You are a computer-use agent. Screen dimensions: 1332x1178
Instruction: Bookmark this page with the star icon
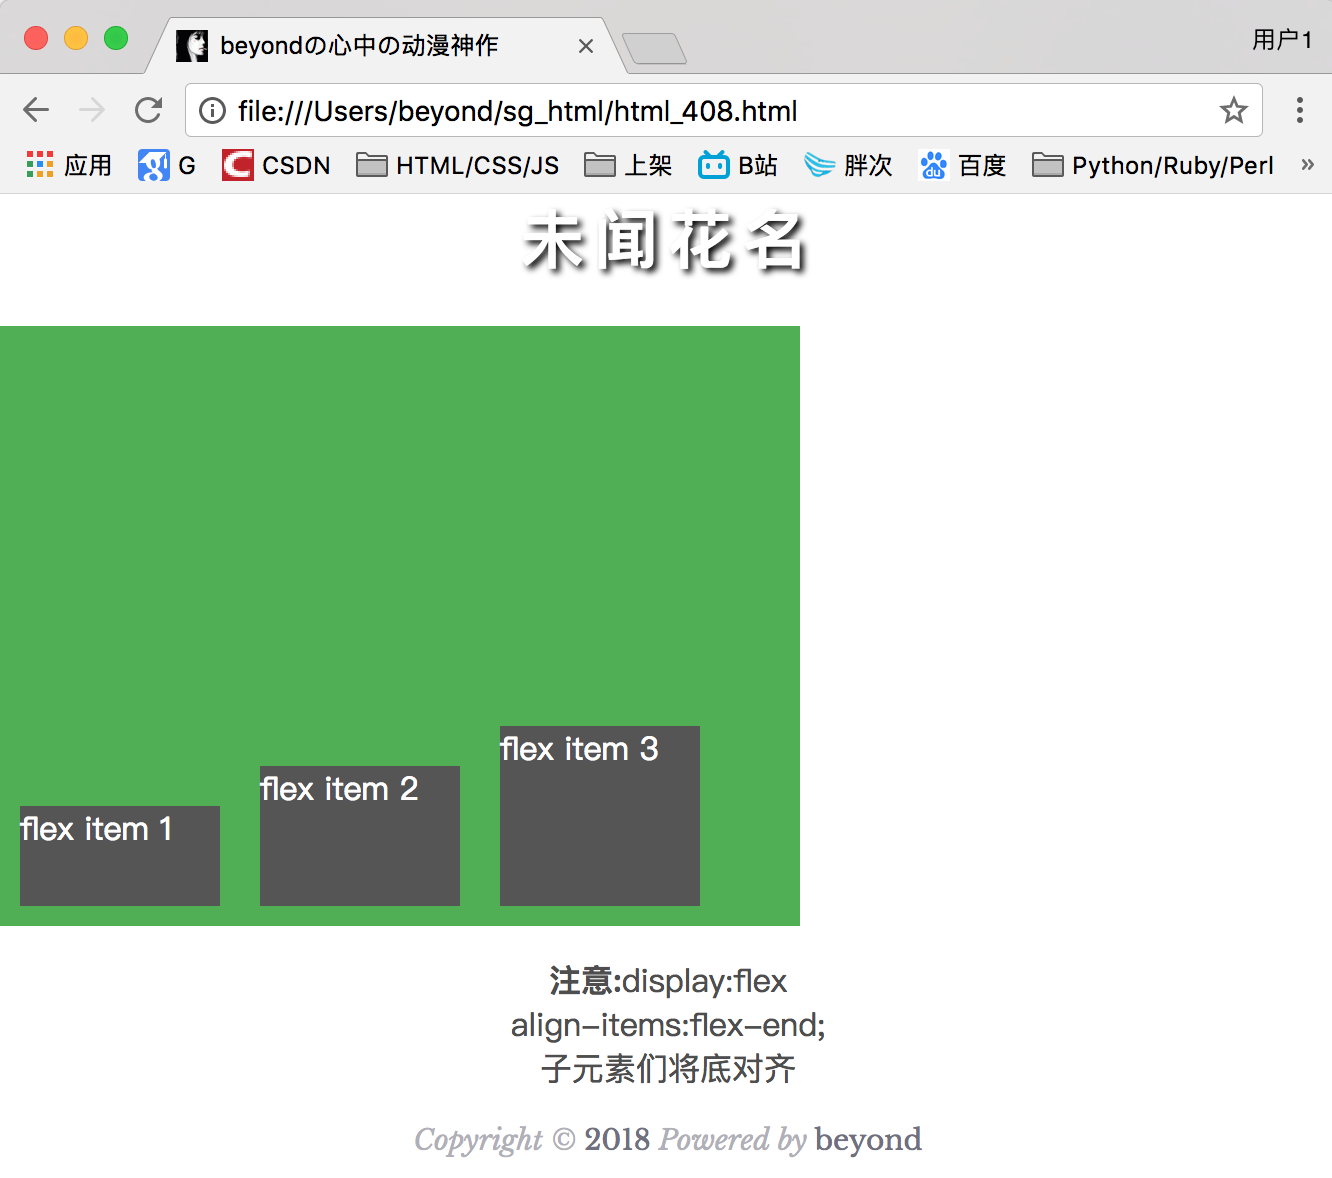pos(1234,110)
